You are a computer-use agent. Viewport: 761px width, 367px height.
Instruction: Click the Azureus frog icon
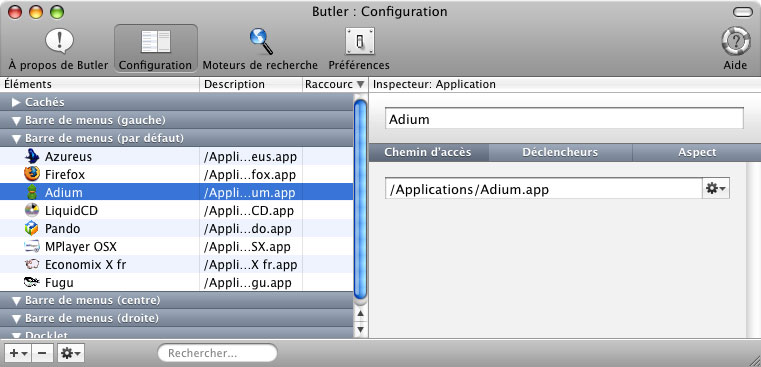[32, 156]
